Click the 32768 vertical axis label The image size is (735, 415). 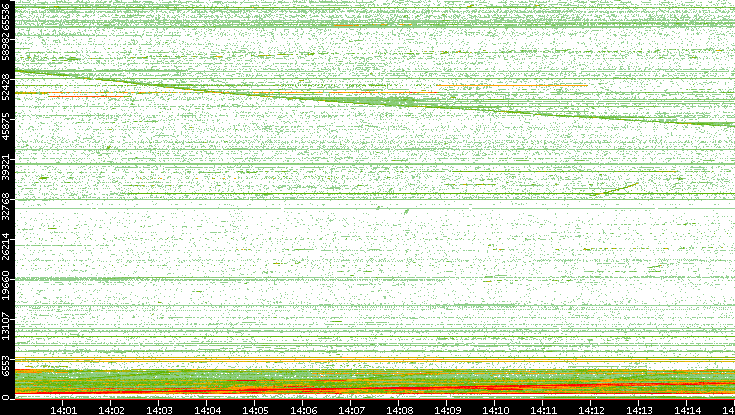point(8,205)
